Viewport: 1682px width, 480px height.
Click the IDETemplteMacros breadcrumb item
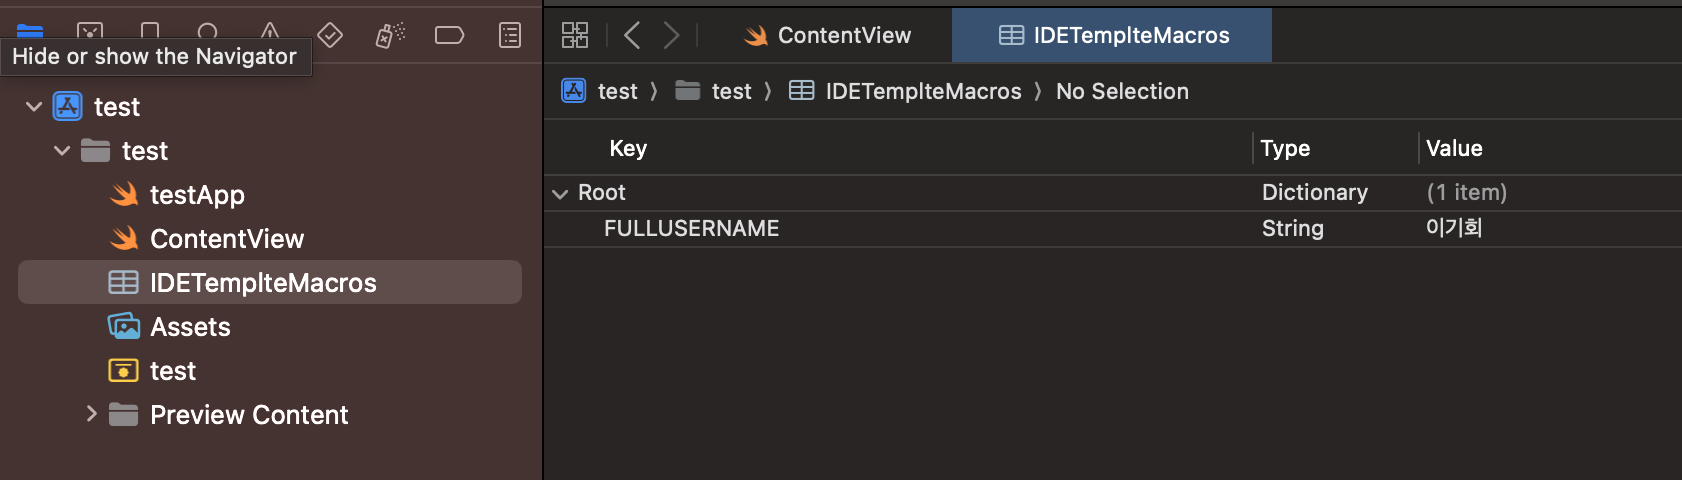pyautogui.click(x=922, y=91)
